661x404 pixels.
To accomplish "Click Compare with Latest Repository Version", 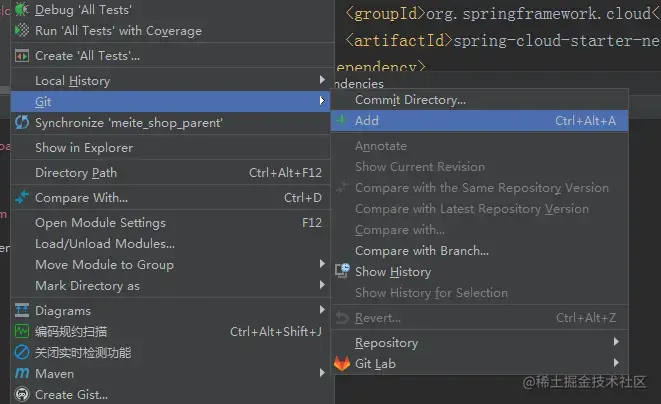I will pos(480,209).
